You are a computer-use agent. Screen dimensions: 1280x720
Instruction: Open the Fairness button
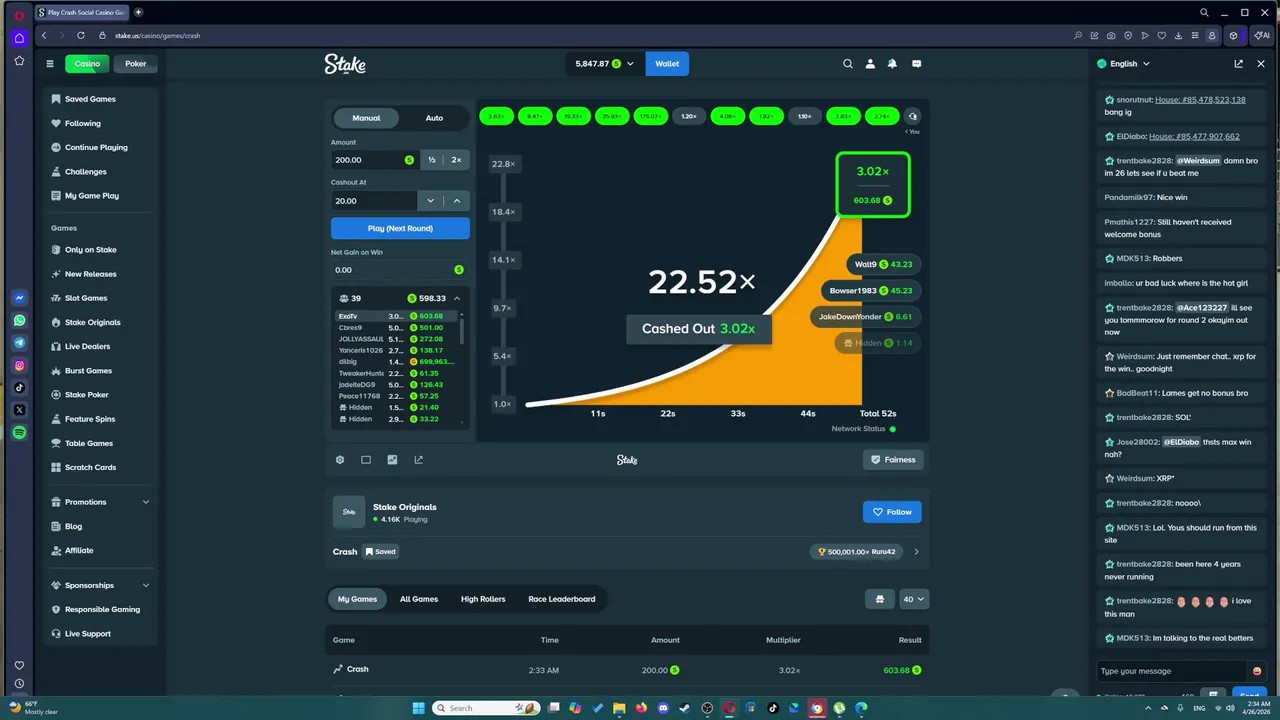(893, 460)
